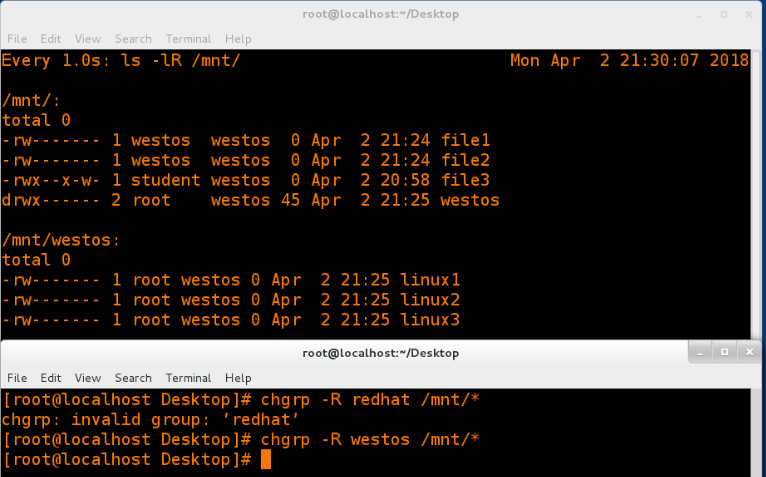Viewport: 766px width, 477px height.
Task: Open Help menu in top terminal window
Action: point(238,39)
